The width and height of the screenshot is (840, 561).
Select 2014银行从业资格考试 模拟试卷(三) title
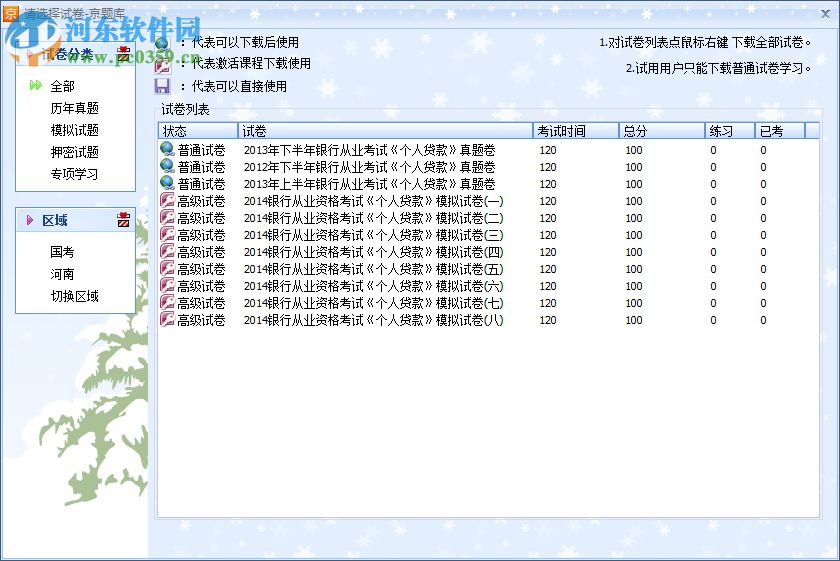click(x=373, y=235)
